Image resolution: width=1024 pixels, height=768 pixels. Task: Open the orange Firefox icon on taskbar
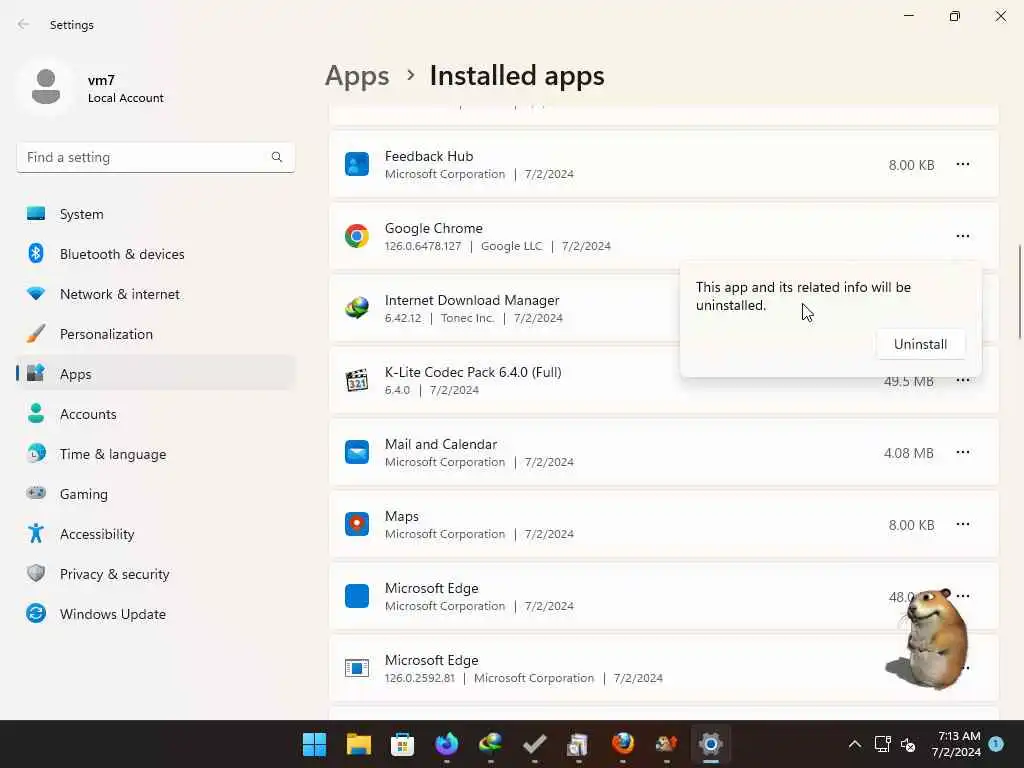click(622, 744)
